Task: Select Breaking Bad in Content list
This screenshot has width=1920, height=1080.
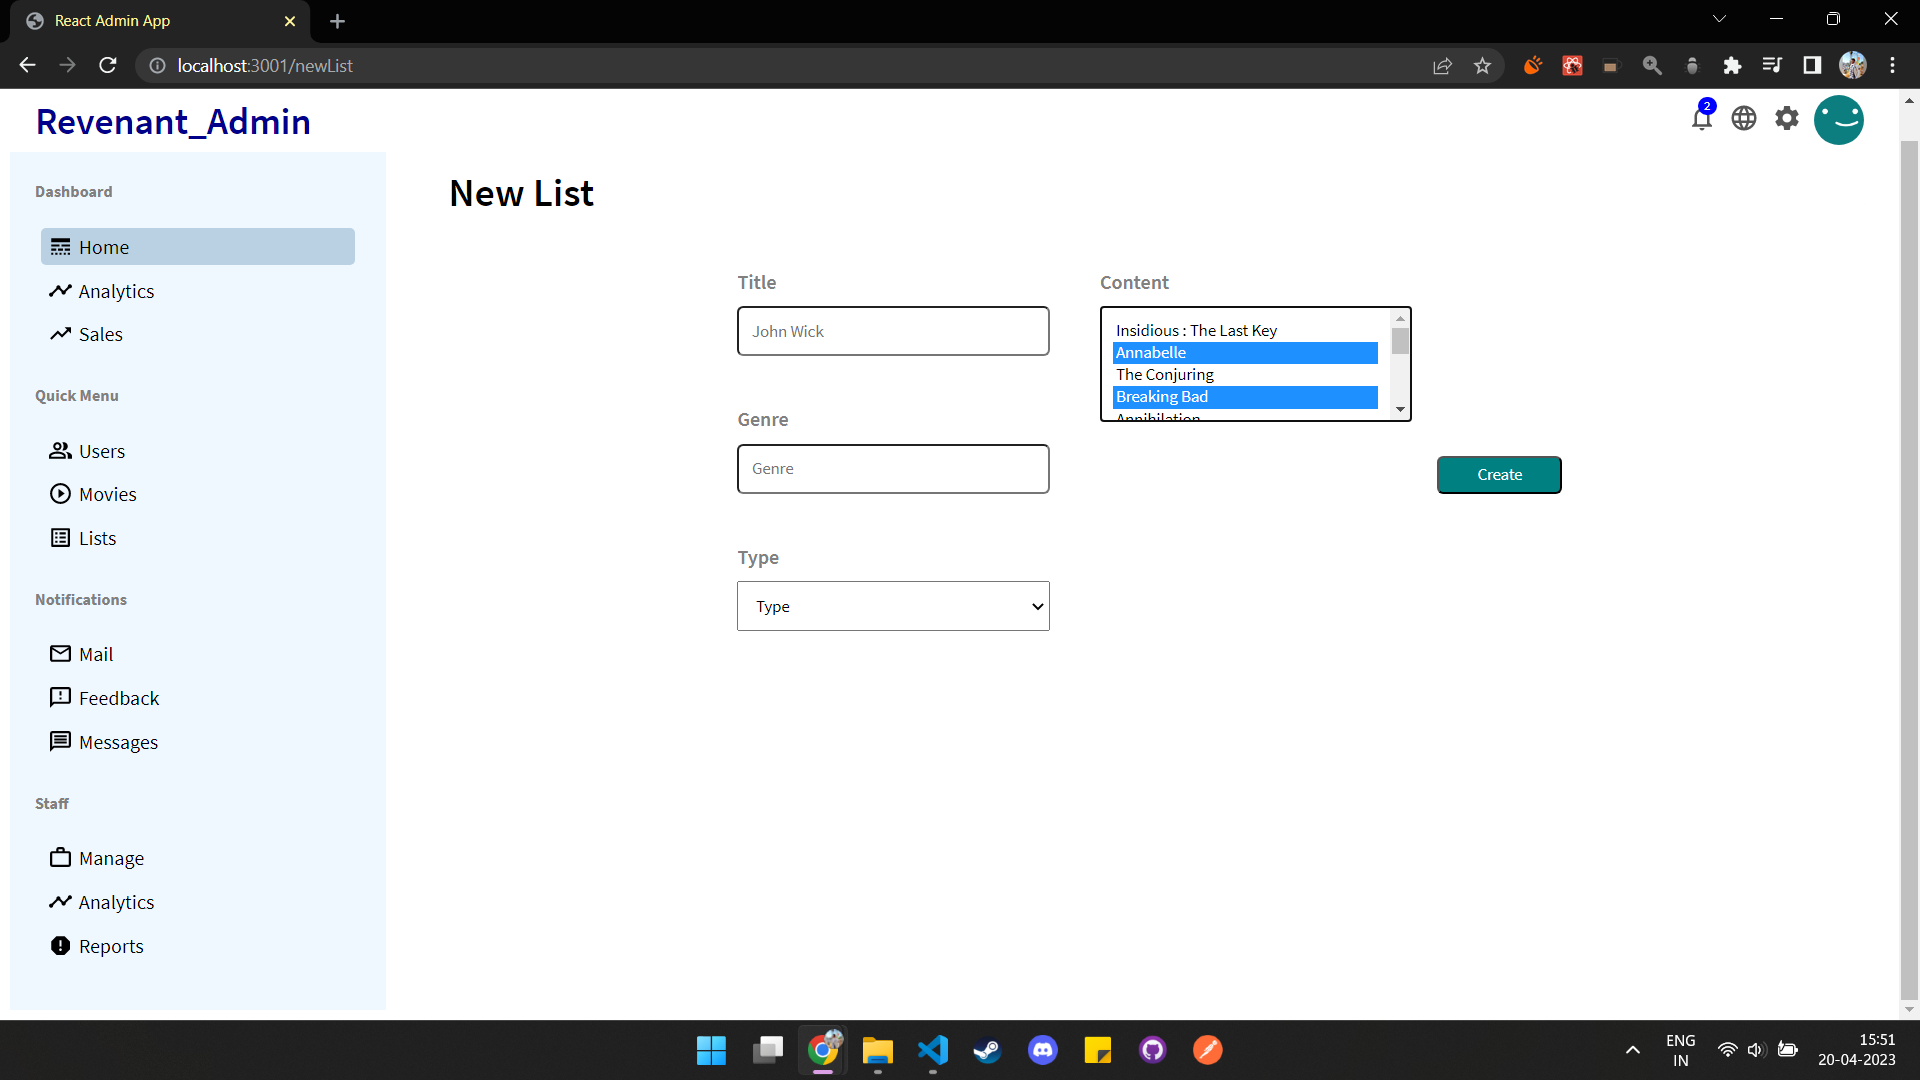Action: (1245, 397)
